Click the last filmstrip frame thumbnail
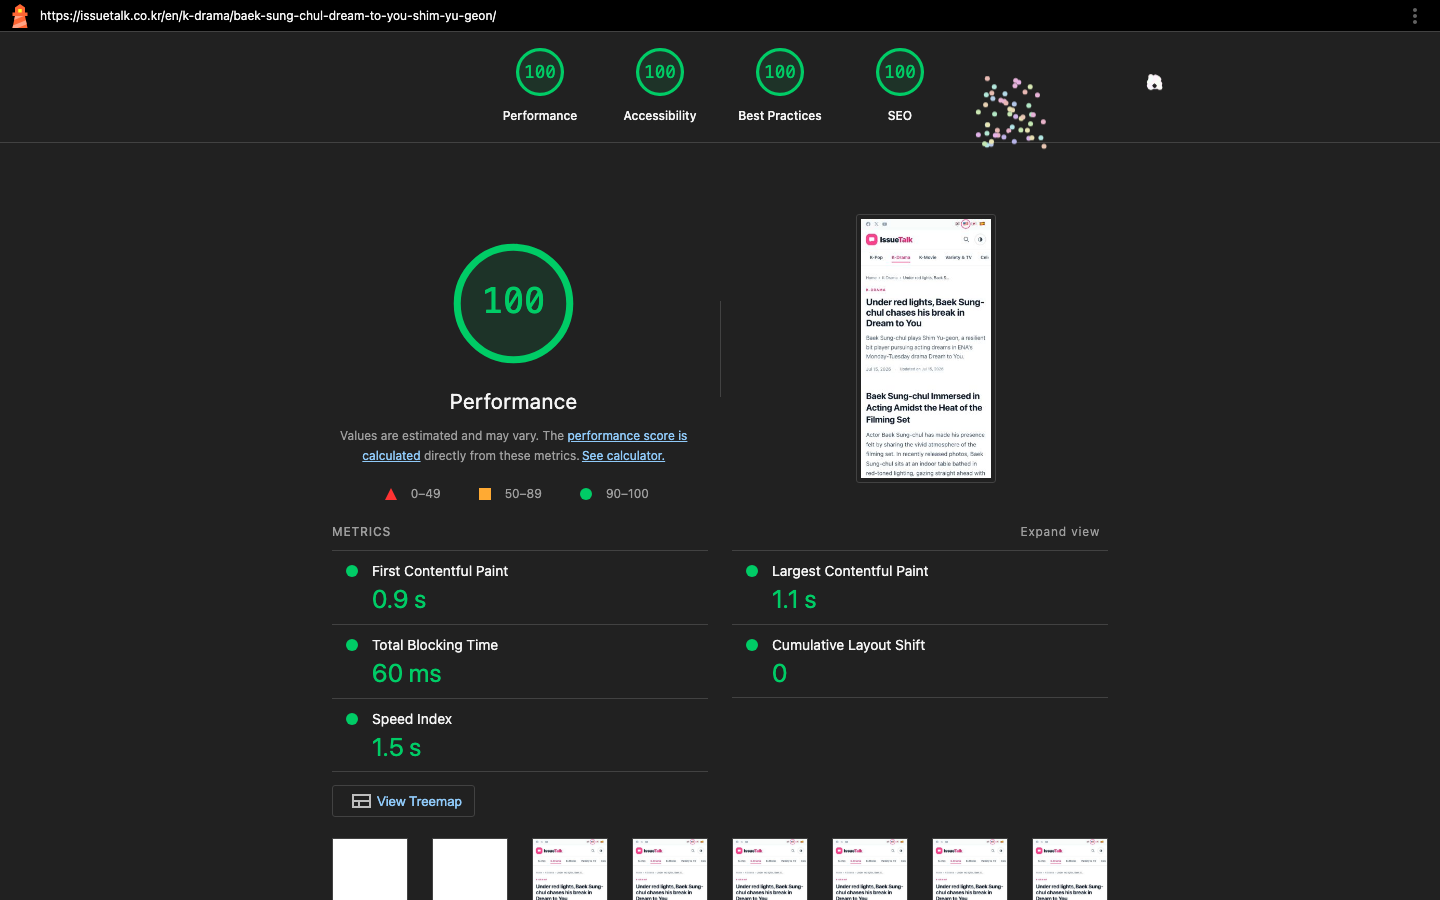1440x900 pixels. pos(1070,869)
